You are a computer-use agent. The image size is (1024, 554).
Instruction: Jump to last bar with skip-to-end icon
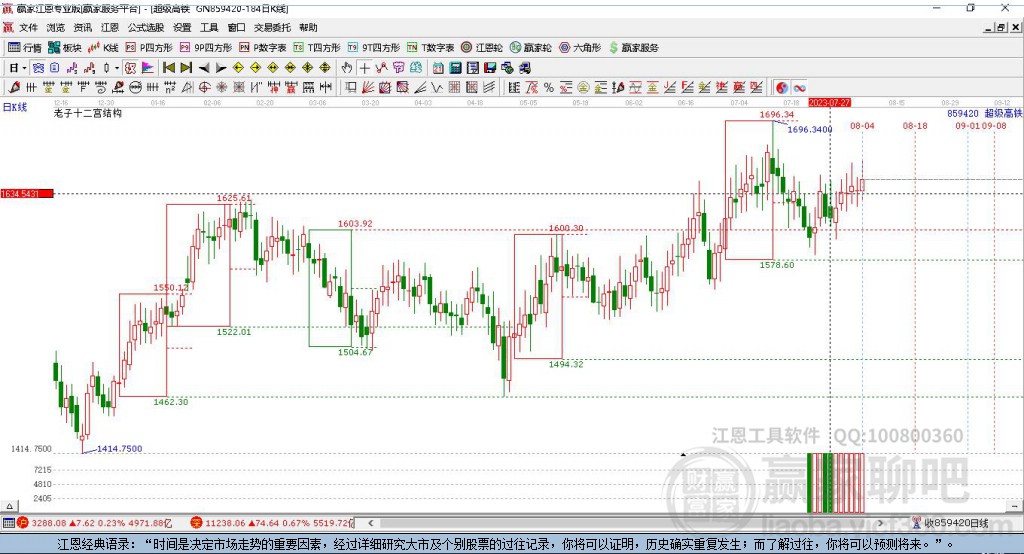click(186, 68)
